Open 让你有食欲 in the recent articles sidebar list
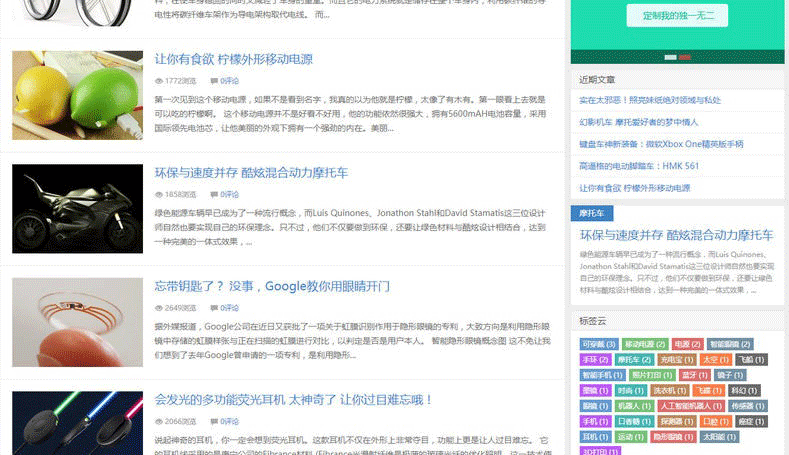This screenshot has width=789, height=455. pos(635,188)
